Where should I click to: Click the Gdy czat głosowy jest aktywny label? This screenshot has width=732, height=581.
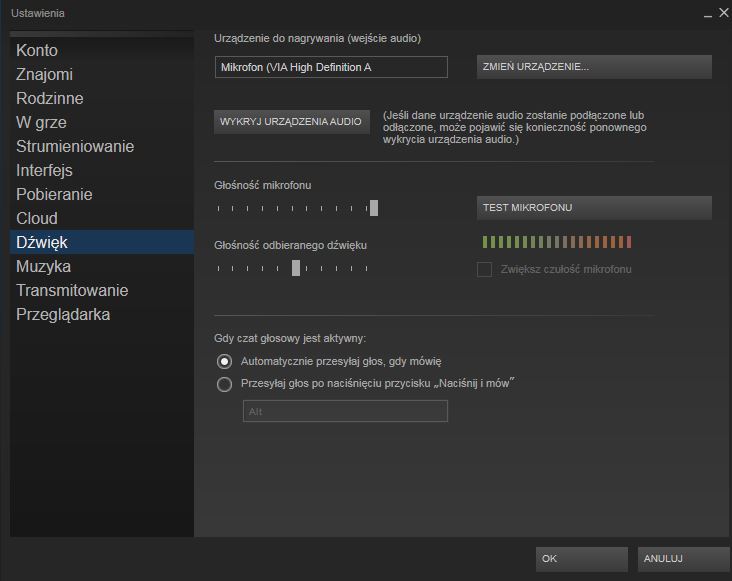[x=290, y=338]
